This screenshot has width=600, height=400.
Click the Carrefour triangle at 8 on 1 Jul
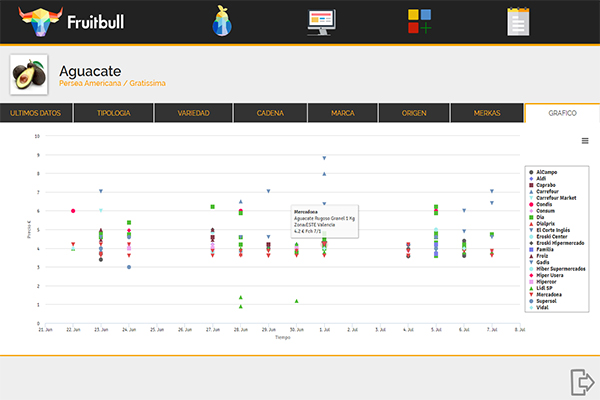[324, 174]
